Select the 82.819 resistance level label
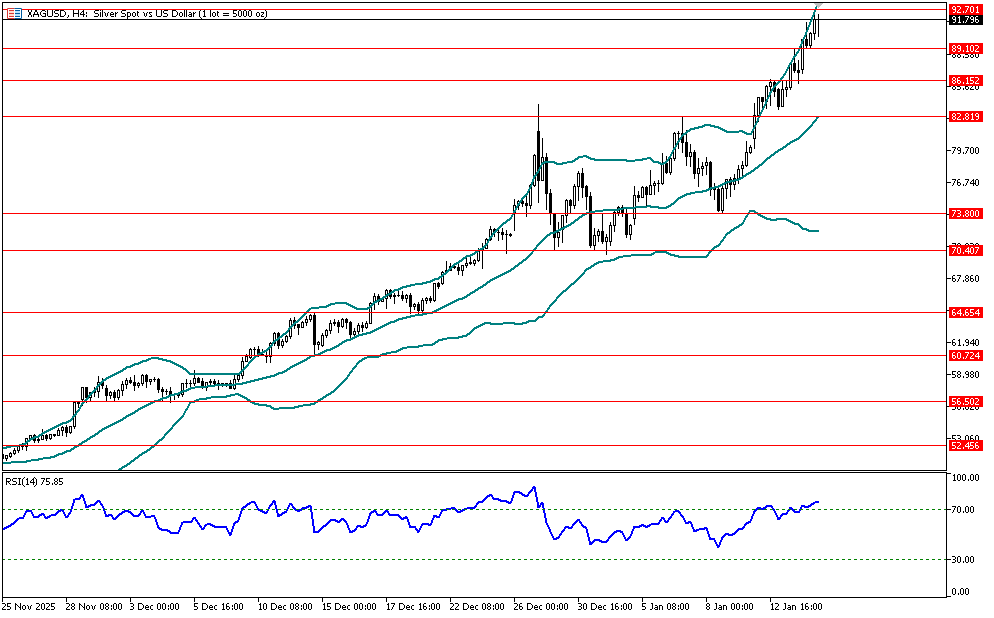994x618 pixels. click(964, 117)
